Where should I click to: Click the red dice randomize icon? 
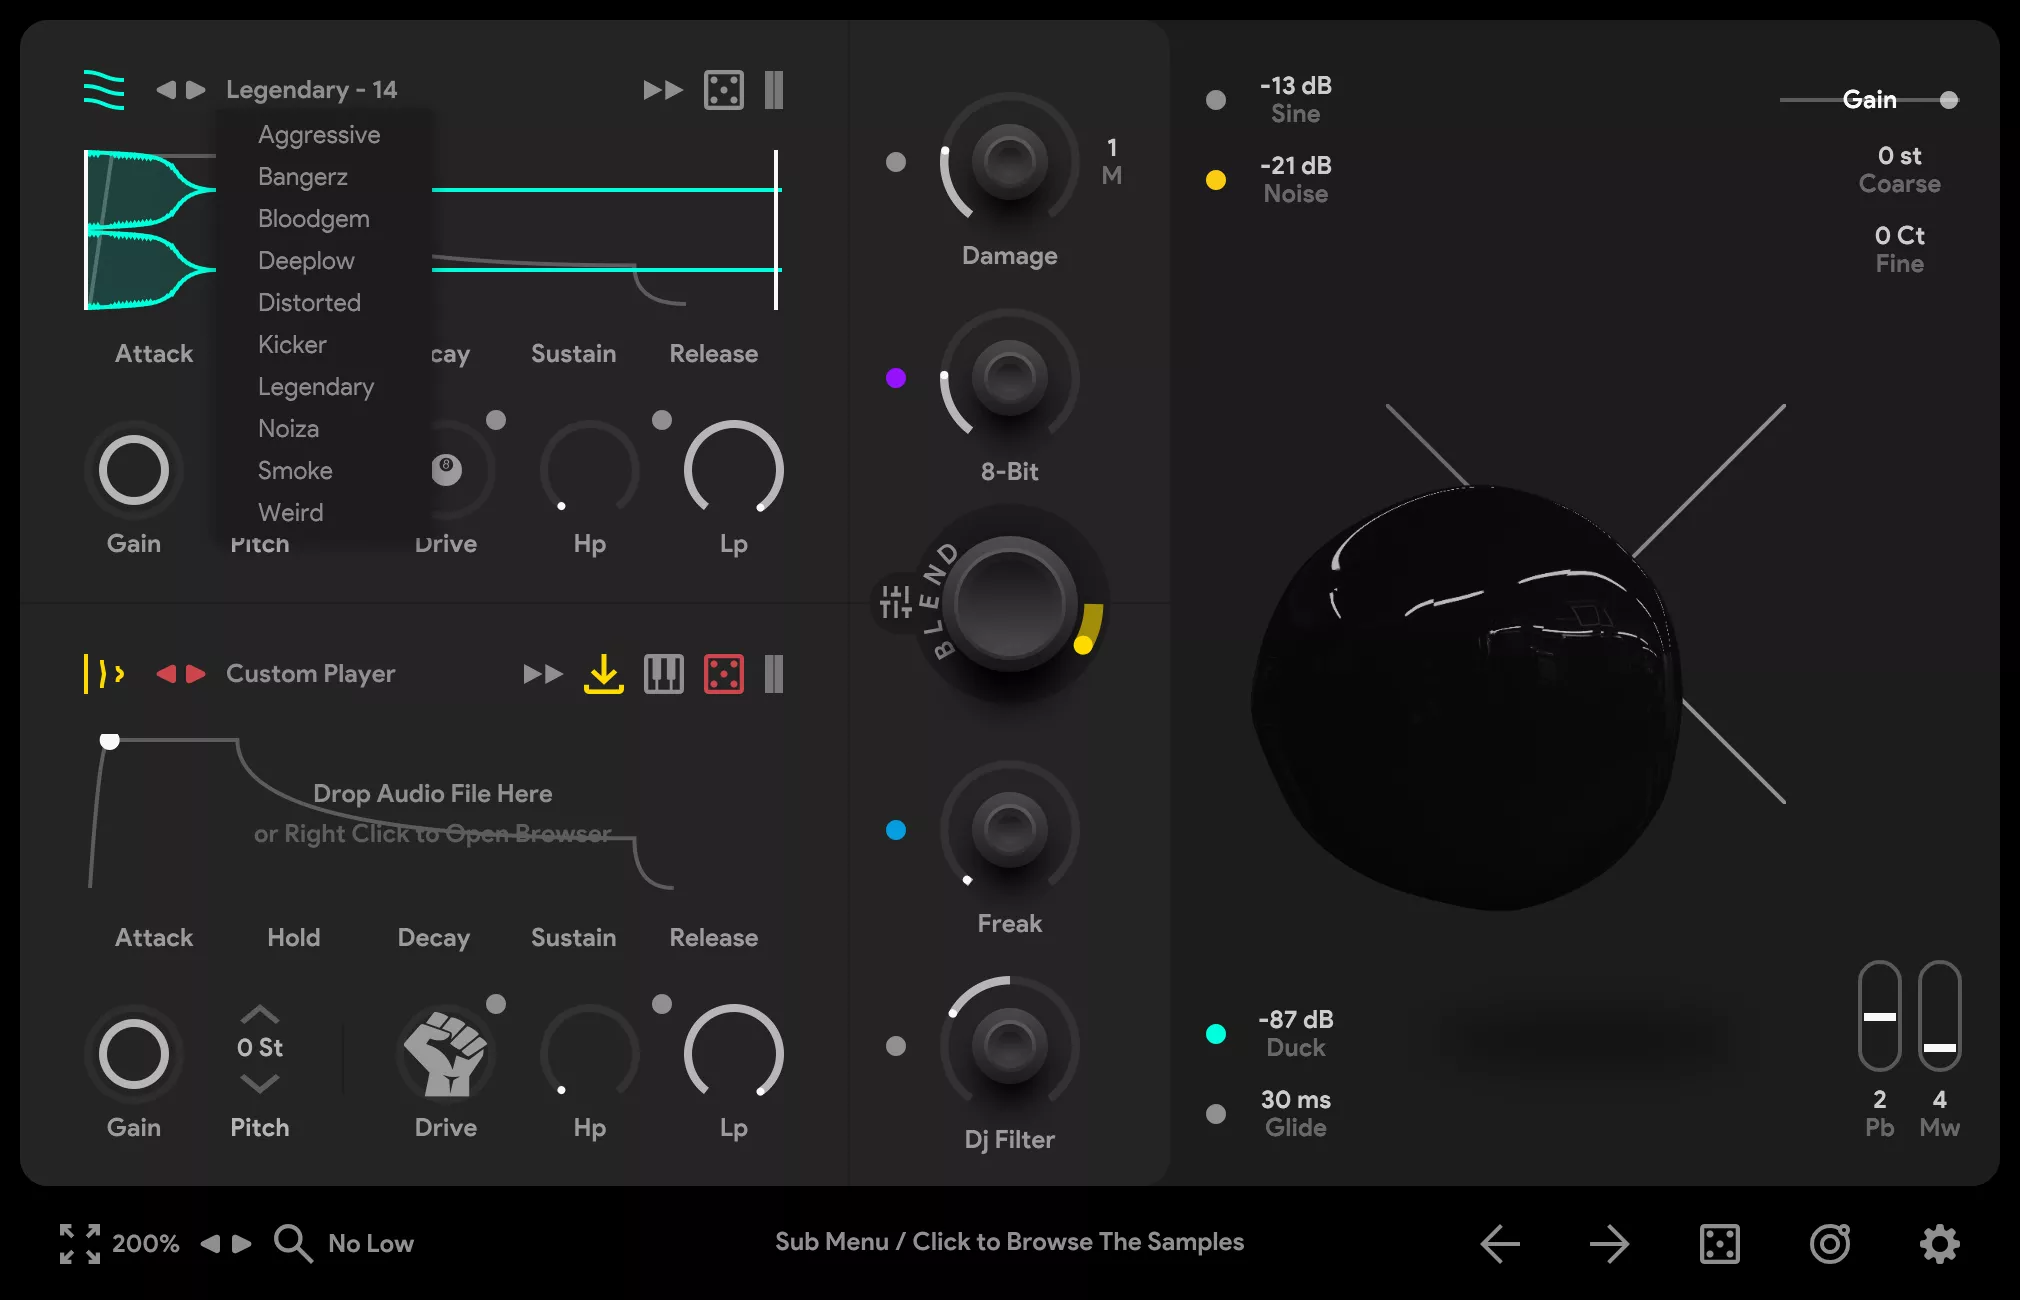pos(724,674)
